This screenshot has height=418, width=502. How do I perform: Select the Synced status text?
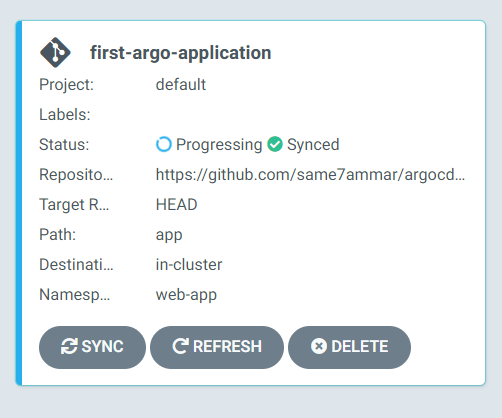click(313, 145)
